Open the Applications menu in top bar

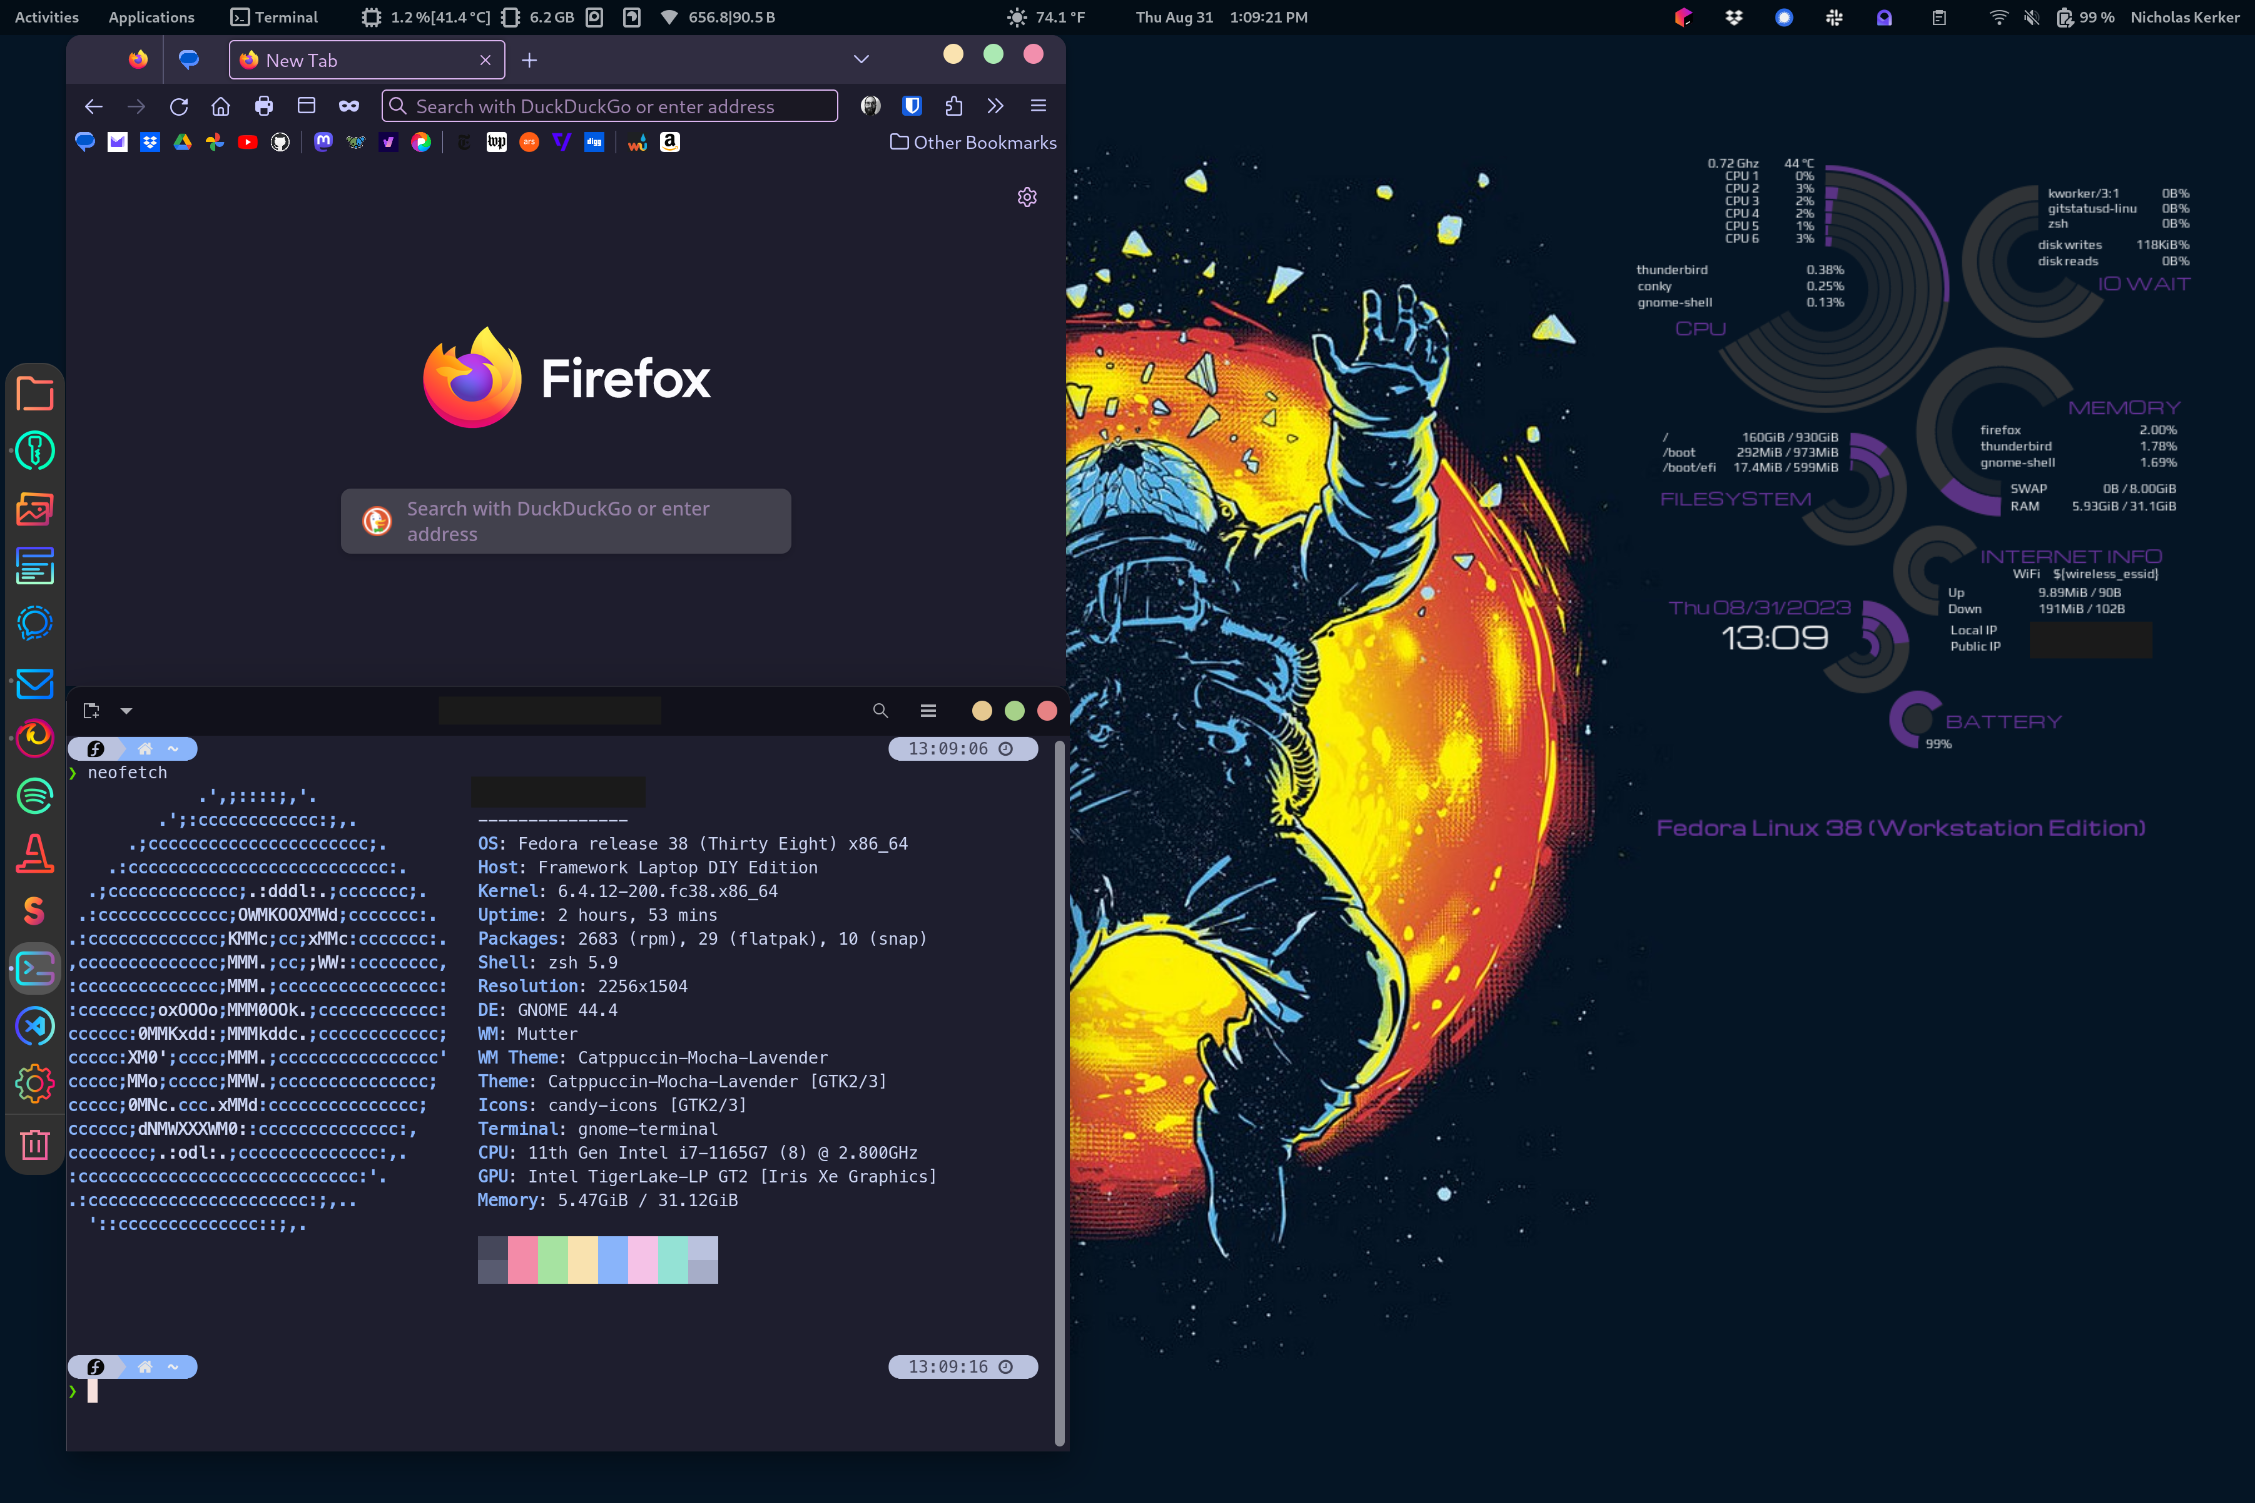(152, 17)
